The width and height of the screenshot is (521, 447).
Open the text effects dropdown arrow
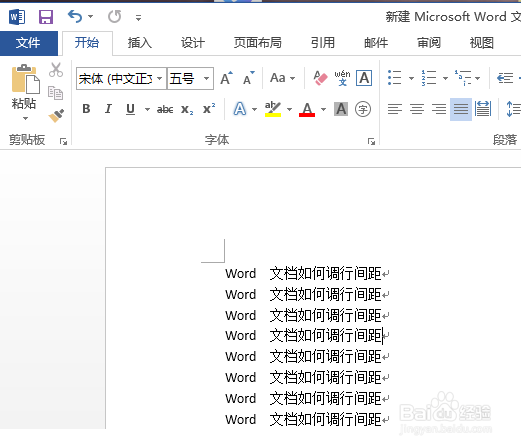(x=255, y=109)
